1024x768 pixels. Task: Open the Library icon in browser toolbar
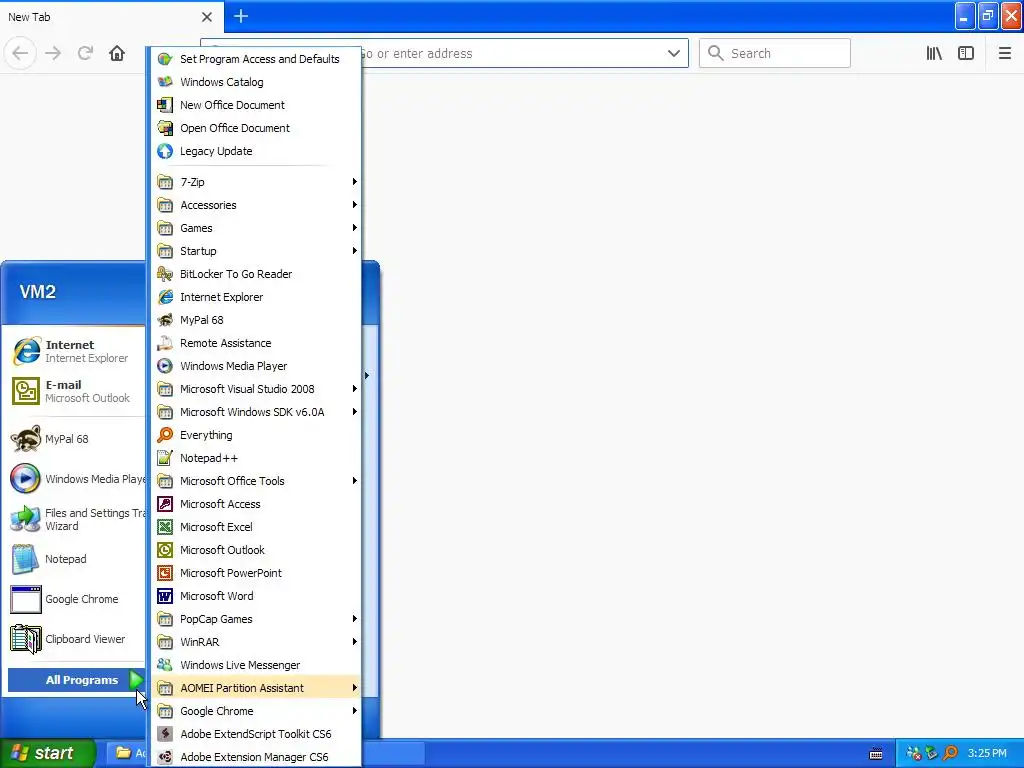pos(934,53)
